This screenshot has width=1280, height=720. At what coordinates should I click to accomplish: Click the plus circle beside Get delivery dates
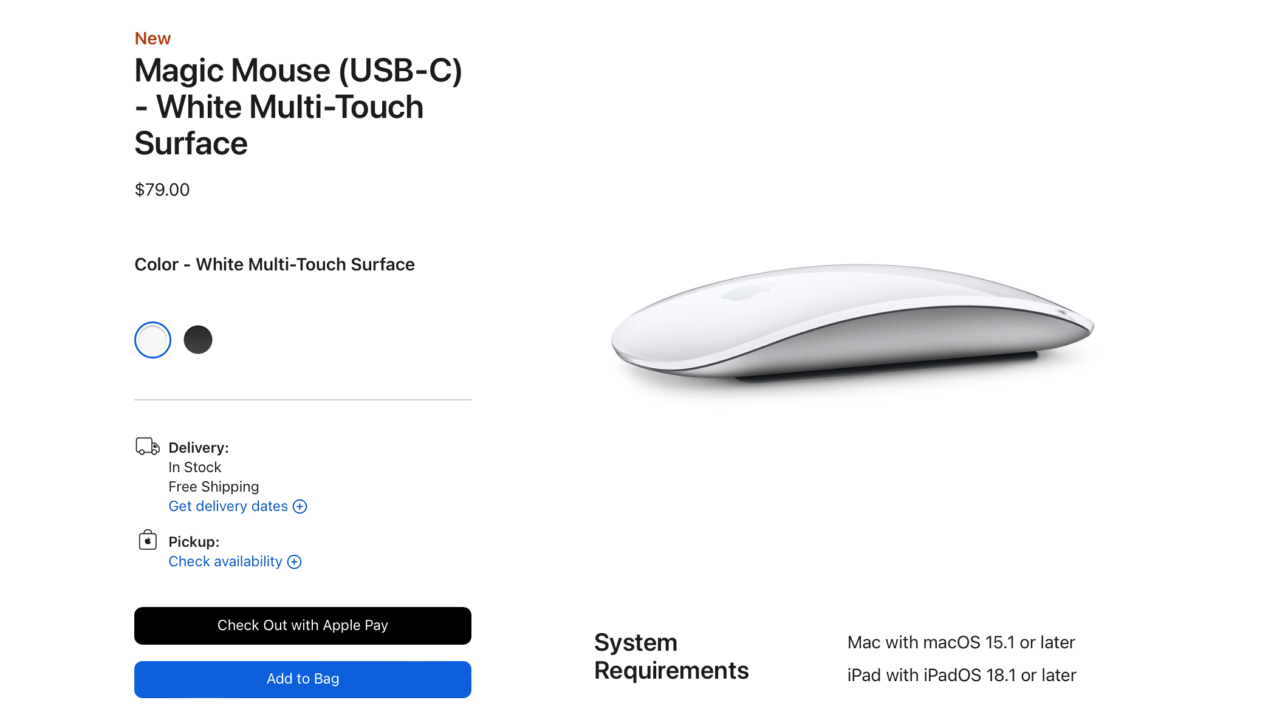(300, 507)
